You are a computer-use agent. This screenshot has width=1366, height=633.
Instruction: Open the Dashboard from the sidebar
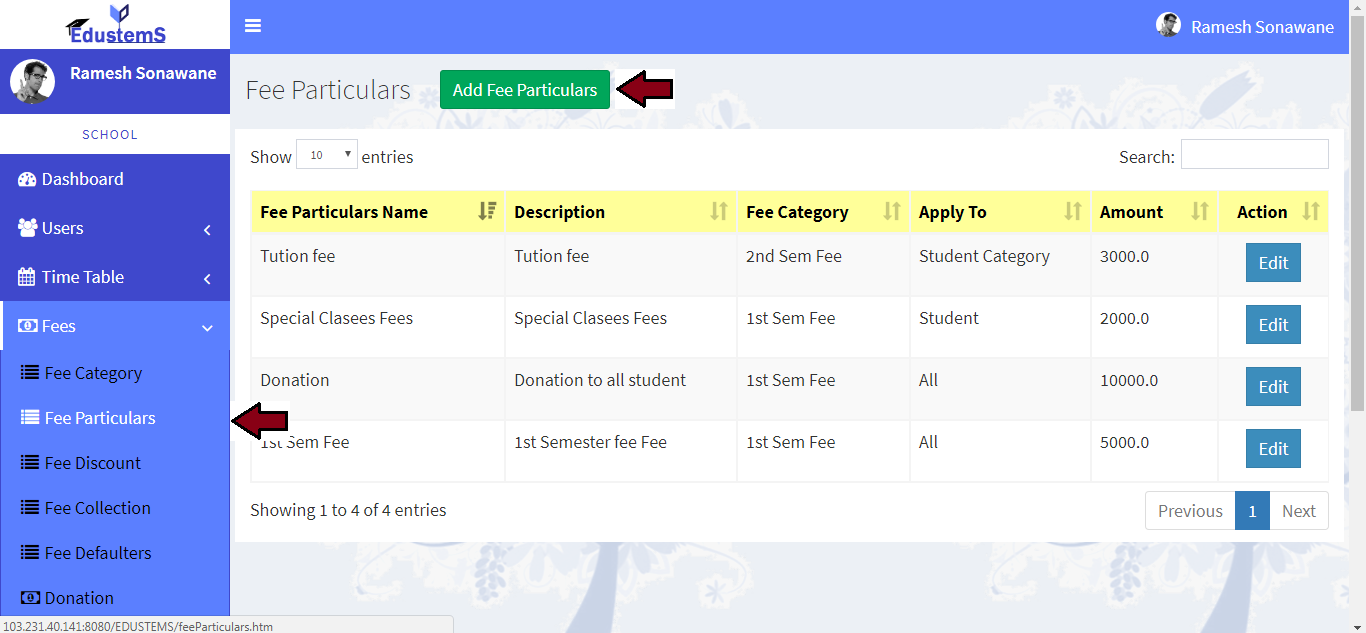[27, 179]
